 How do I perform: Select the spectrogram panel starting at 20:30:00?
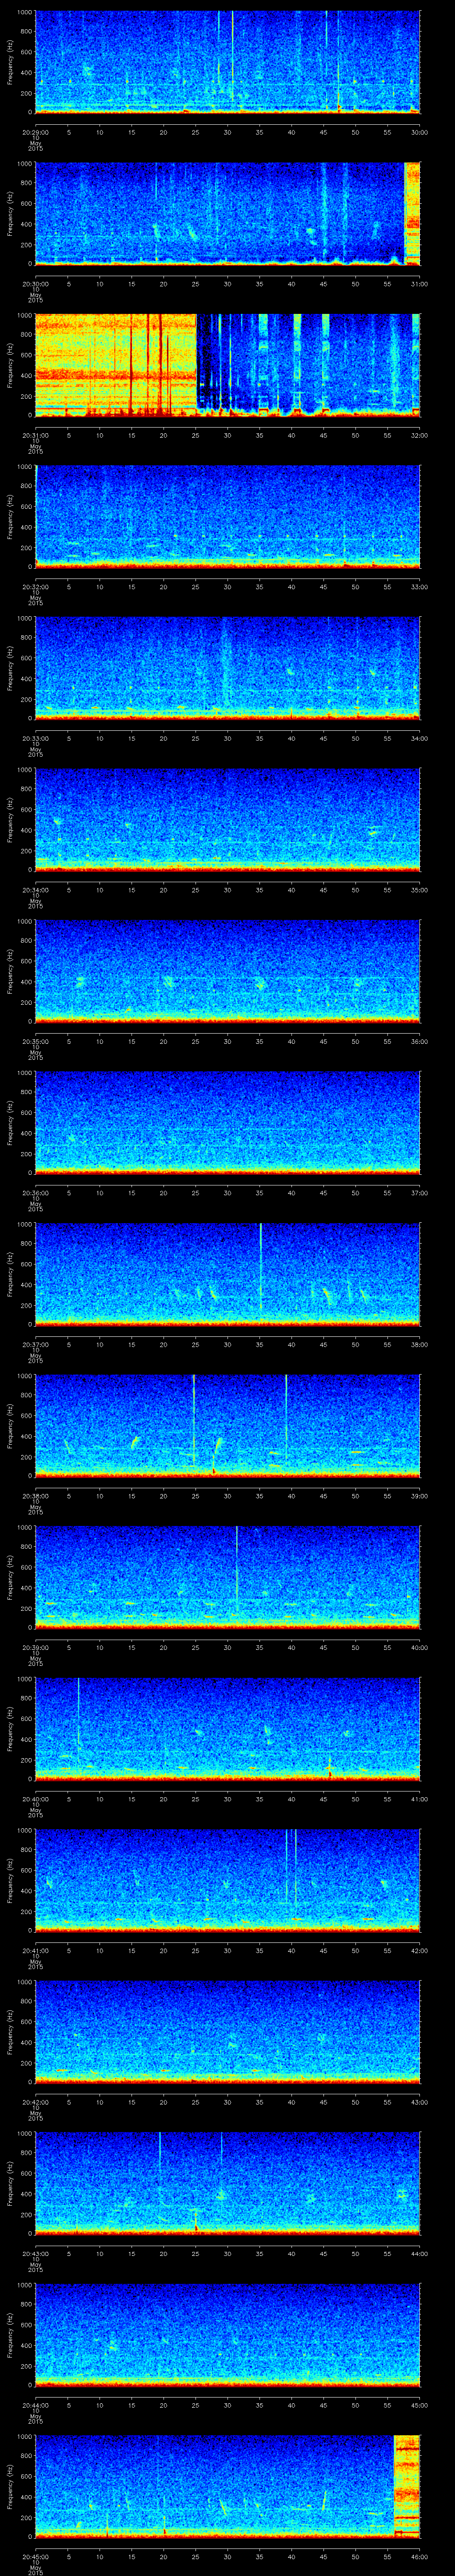[x=228, y=214]
